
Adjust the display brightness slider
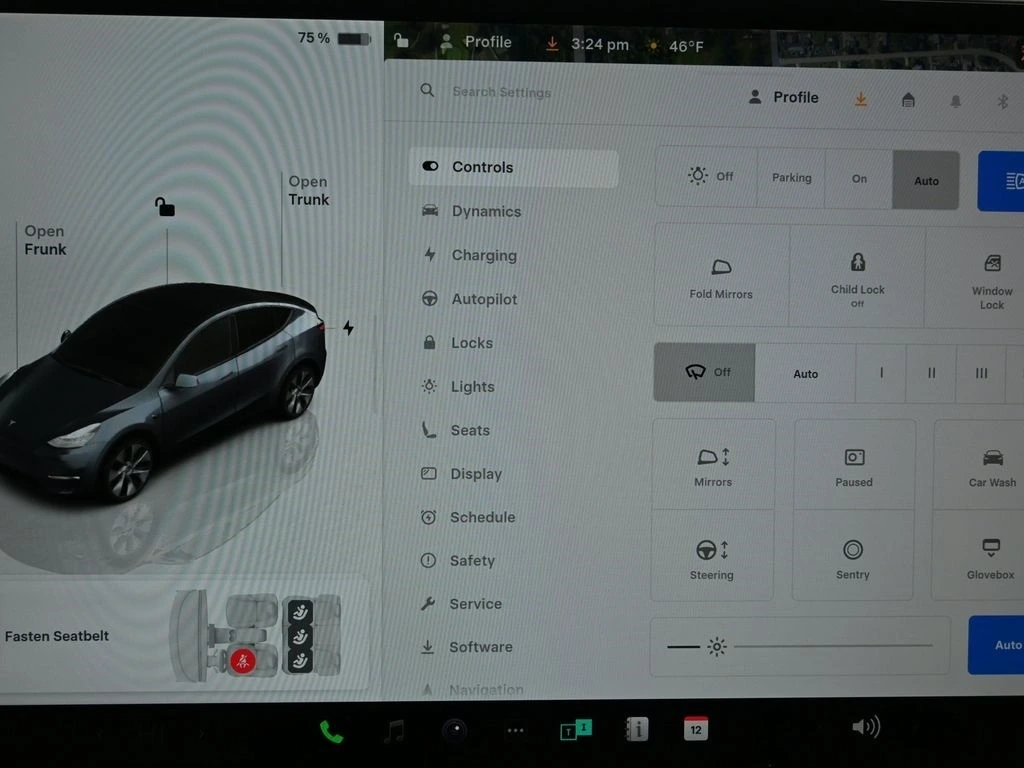click(832, 646)
